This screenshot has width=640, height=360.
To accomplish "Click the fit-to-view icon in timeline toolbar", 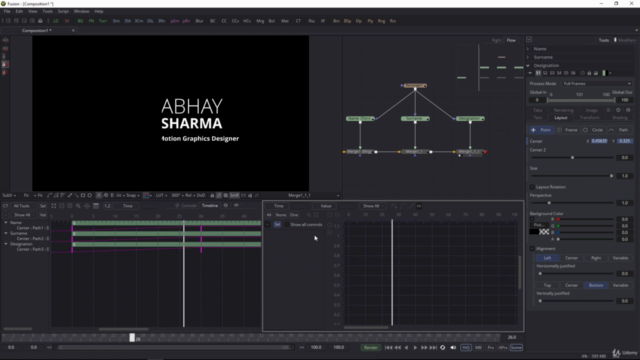I will click(x=53, y=206).
